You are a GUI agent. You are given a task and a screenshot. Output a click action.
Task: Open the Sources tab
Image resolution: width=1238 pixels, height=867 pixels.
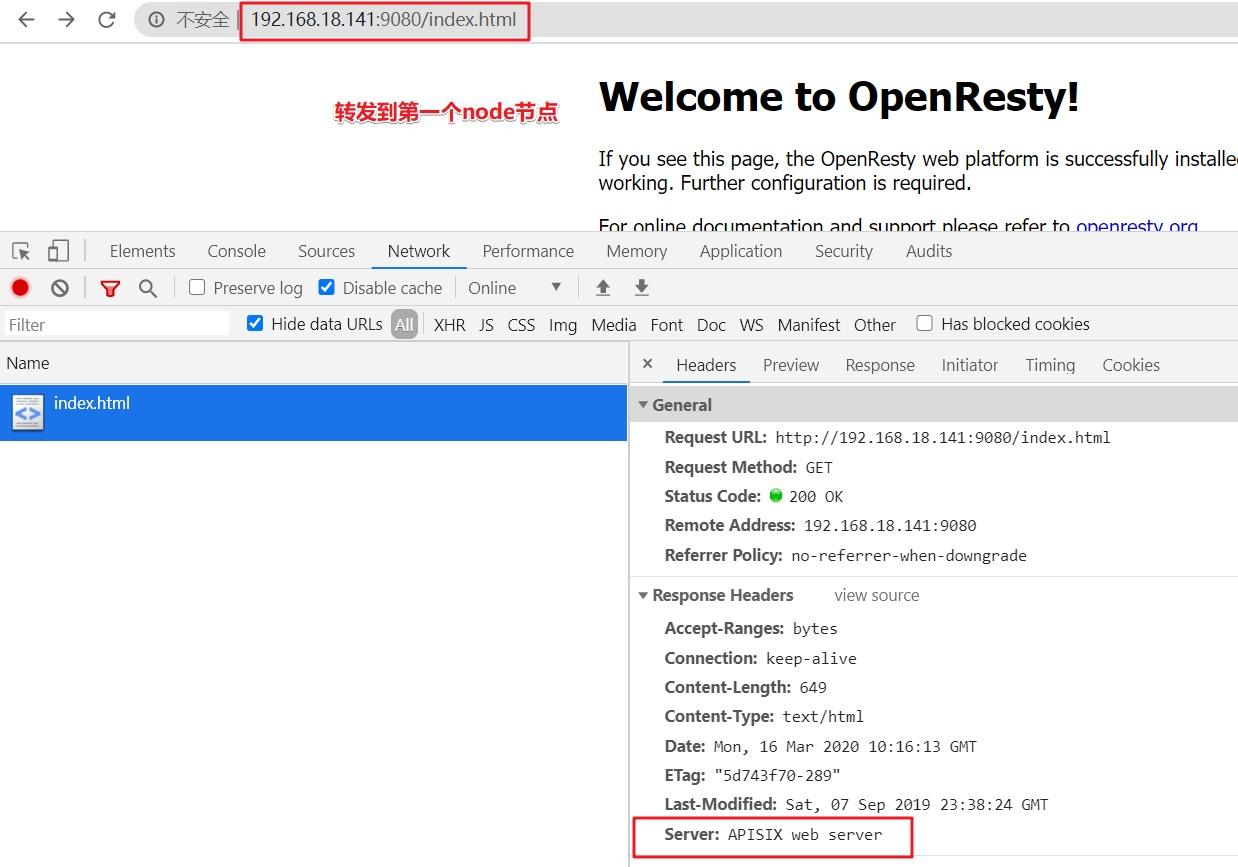click(x=326, y=251)
